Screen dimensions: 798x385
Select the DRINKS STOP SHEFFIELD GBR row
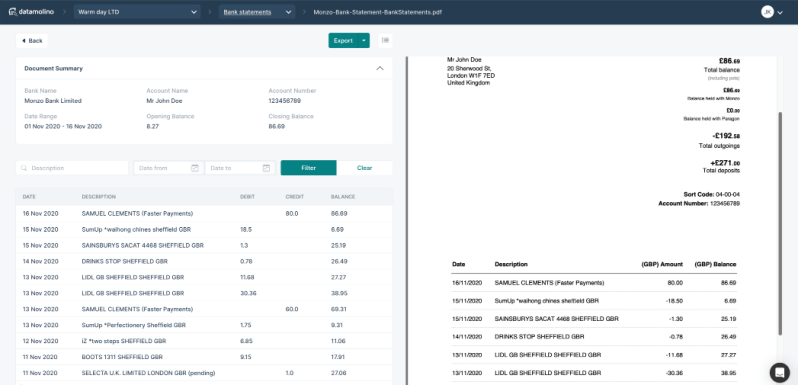pos(204,261)
